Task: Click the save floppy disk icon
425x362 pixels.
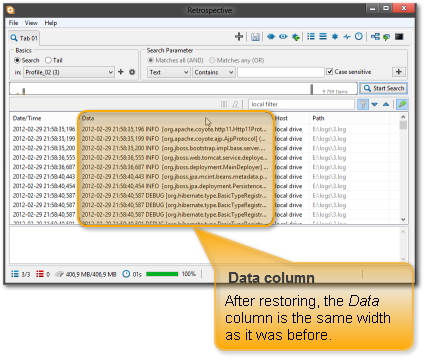Action: pyautogui.click(x=255, y=37)
